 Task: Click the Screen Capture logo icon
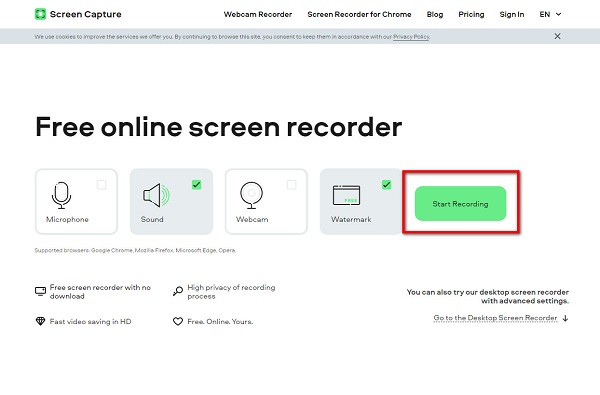click(40, 14)
